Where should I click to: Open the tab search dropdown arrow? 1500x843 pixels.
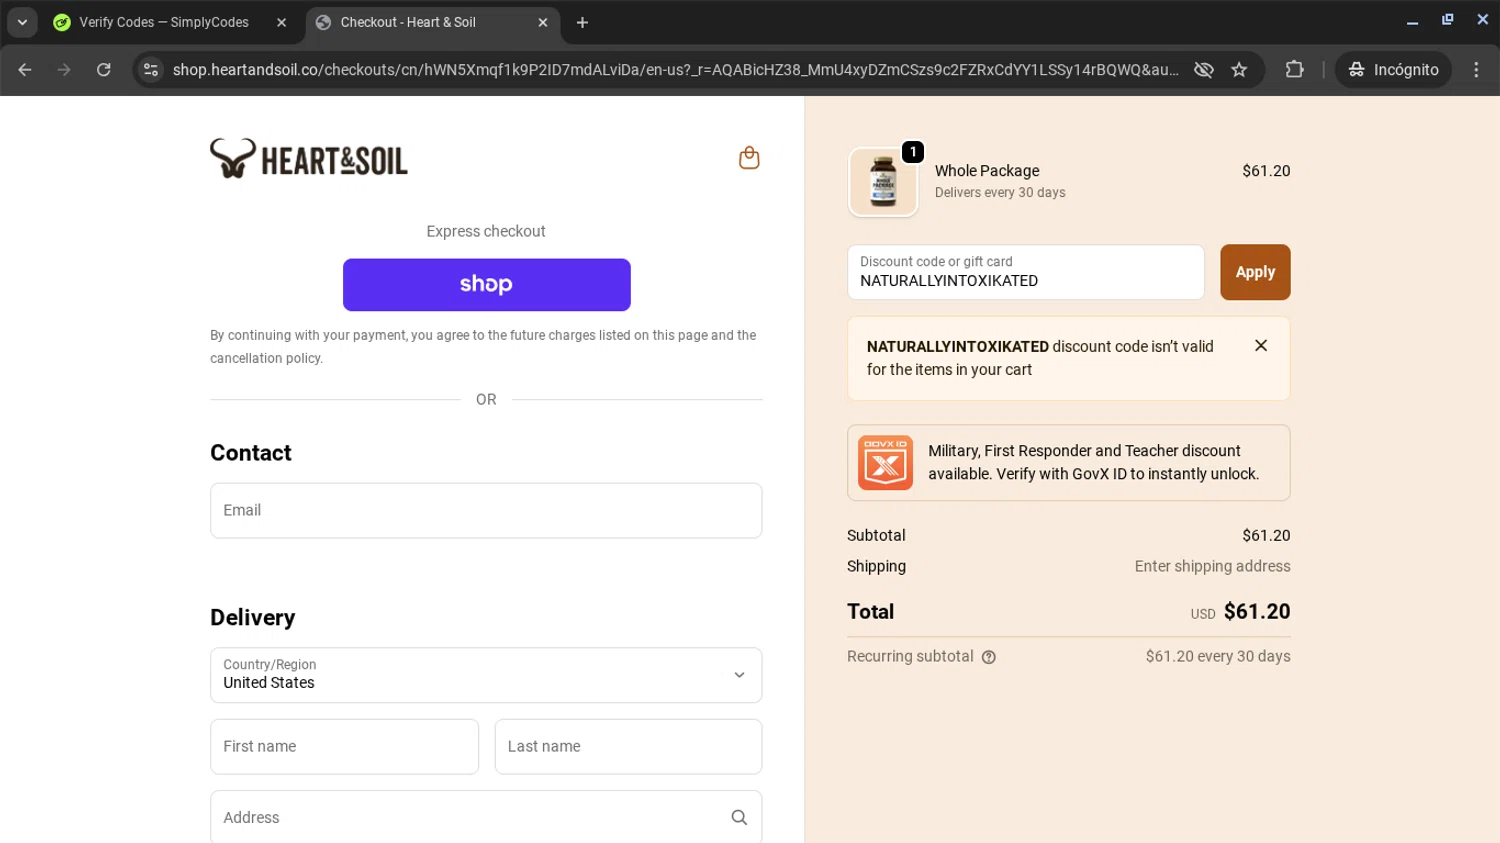point(22,22)
